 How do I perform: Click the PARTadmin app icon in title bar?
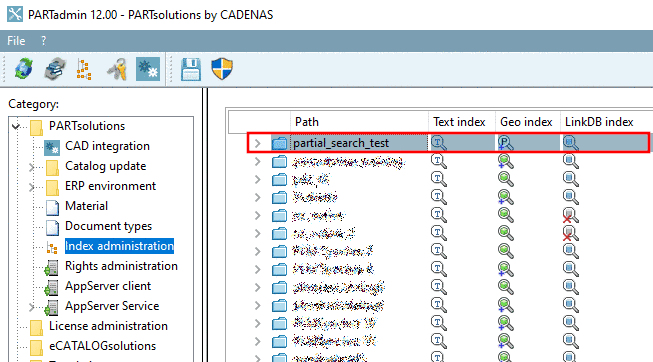point(15,15)
